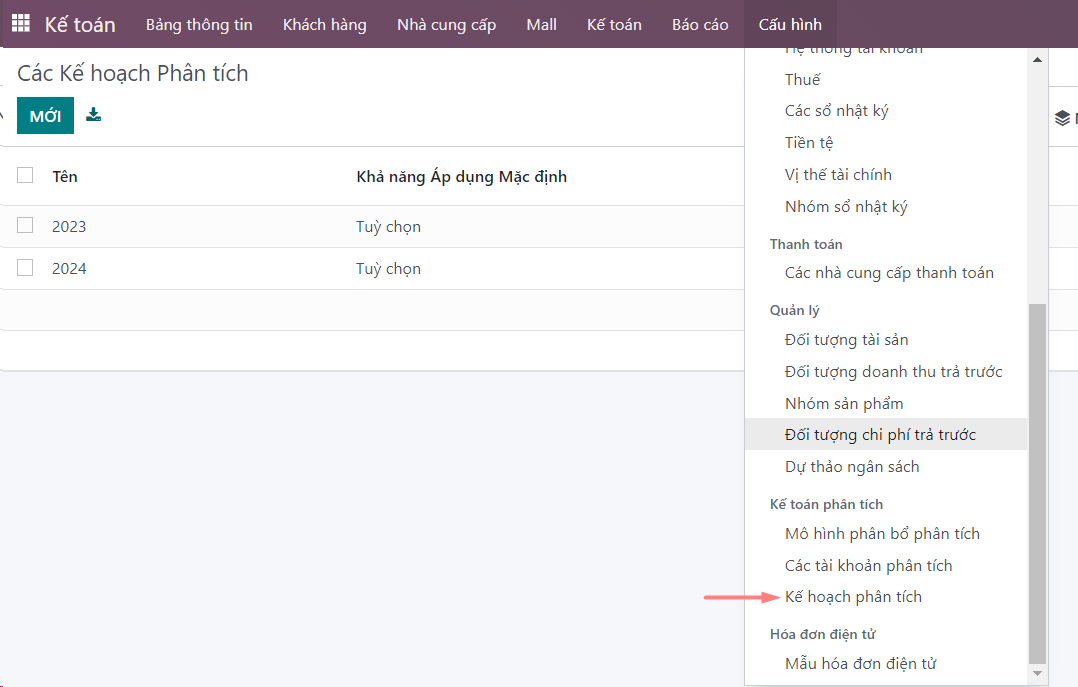Screen dimensions: 1078x687
Task: Tick the select-all header checkbox
Action: point(25,175)
